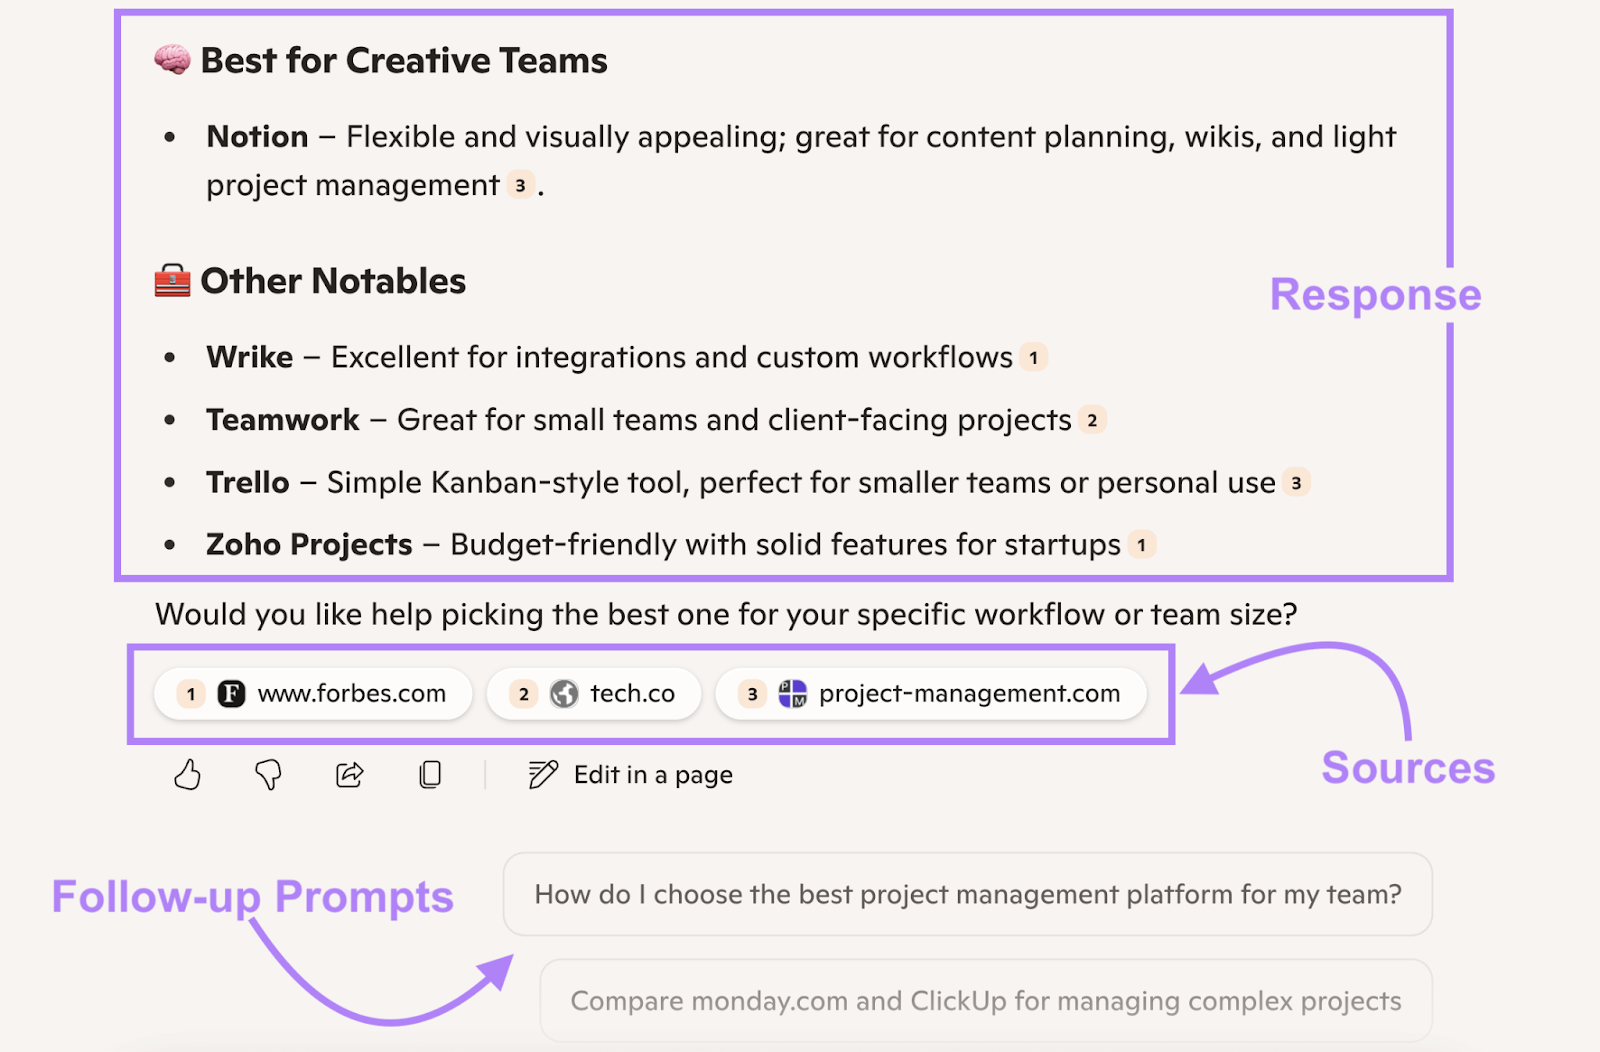Click citation 3 after the Notion bullet
This screenshot has width=1600, height=1052.
point(519,186)
